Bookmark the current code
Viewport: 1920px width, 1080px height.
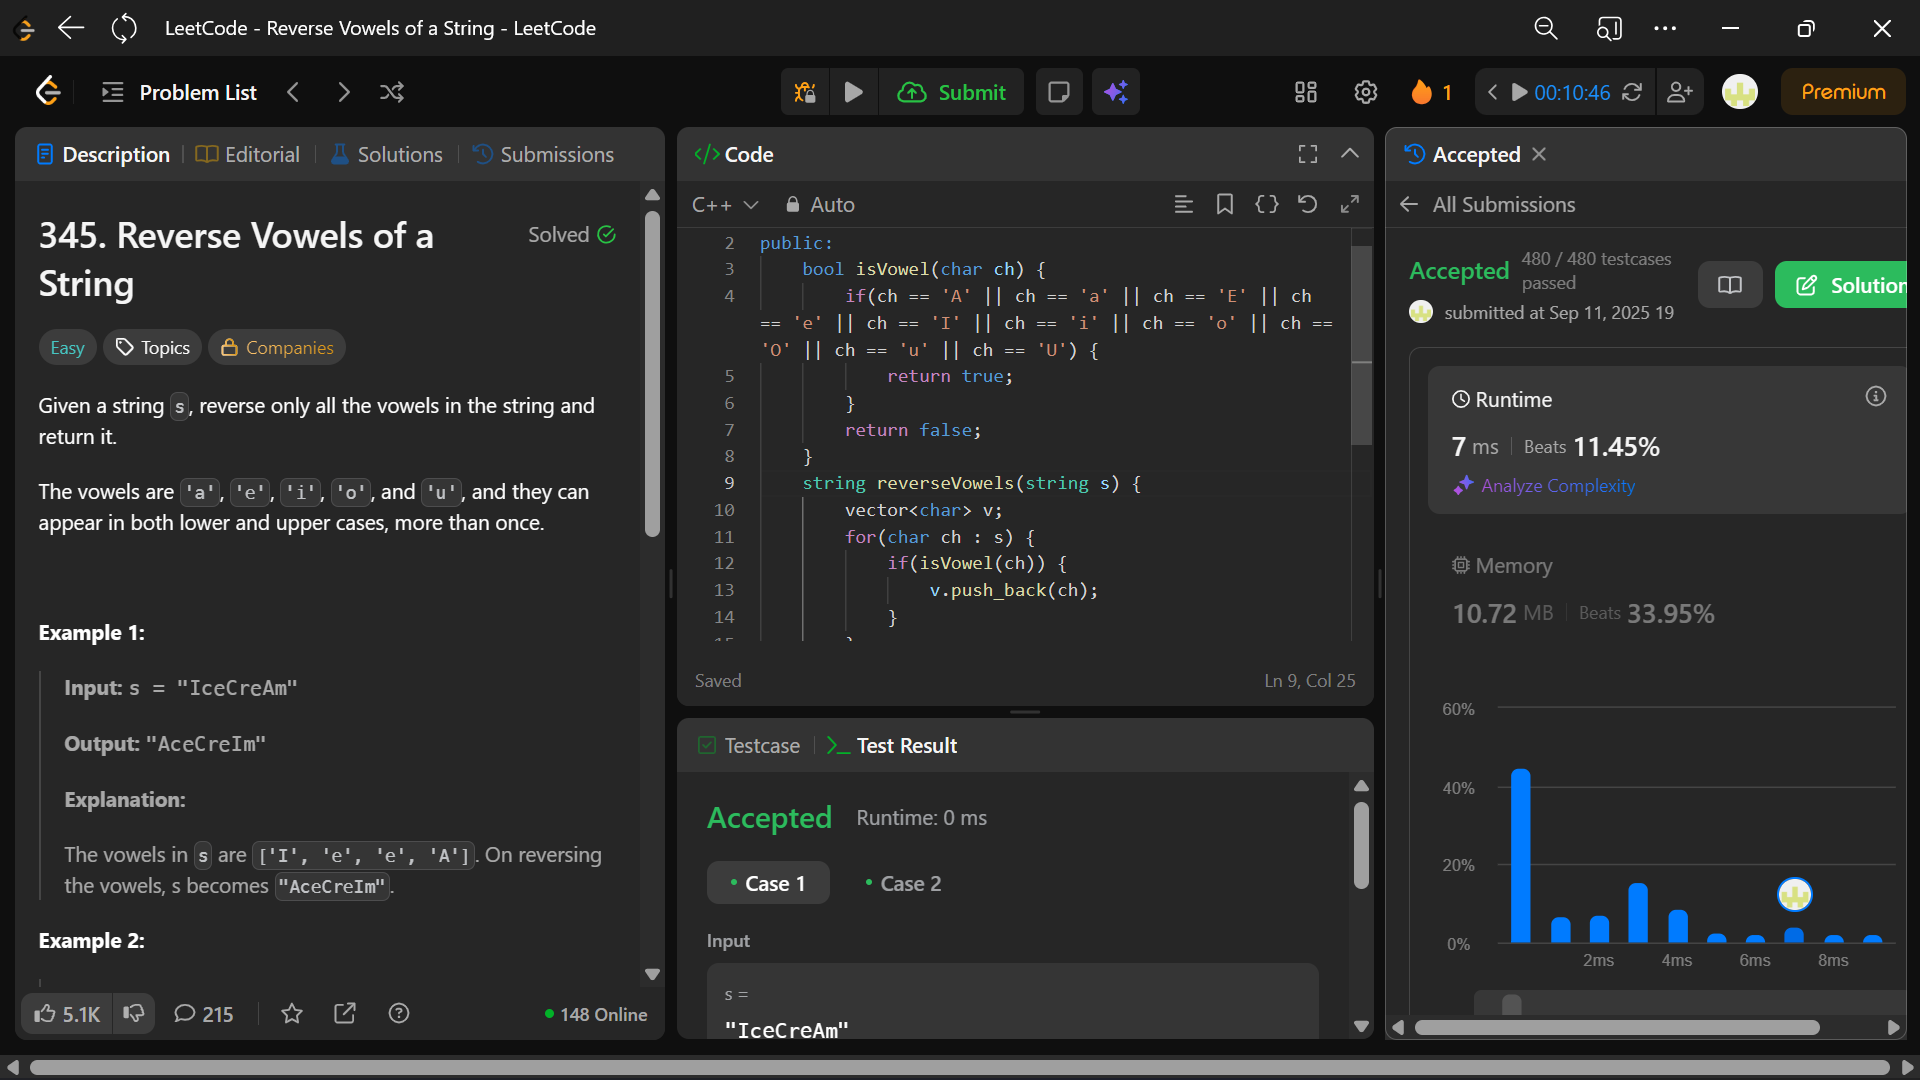click(x=1224, y=204)
